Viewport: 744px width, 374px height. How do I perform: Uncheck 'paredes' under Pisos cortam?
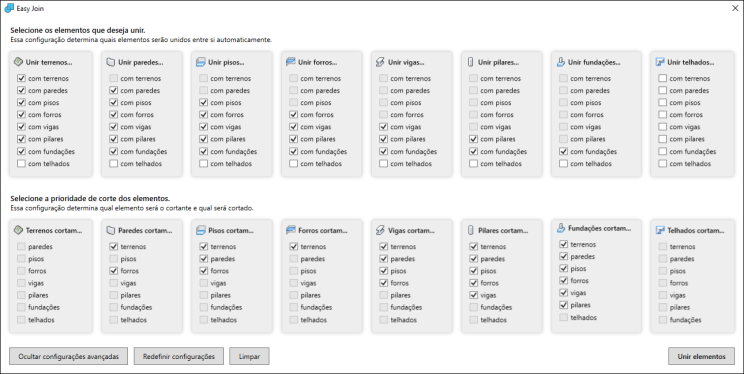click(203, 259)
